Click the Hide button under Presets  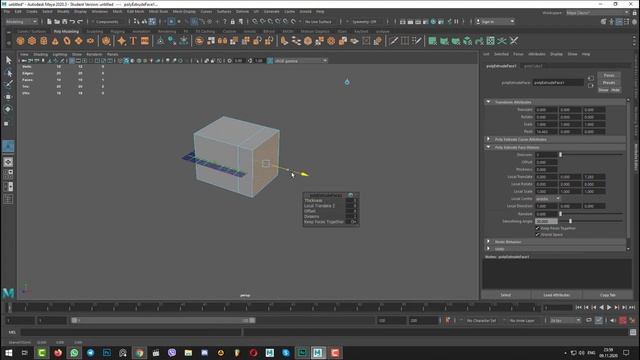point(615,90)
